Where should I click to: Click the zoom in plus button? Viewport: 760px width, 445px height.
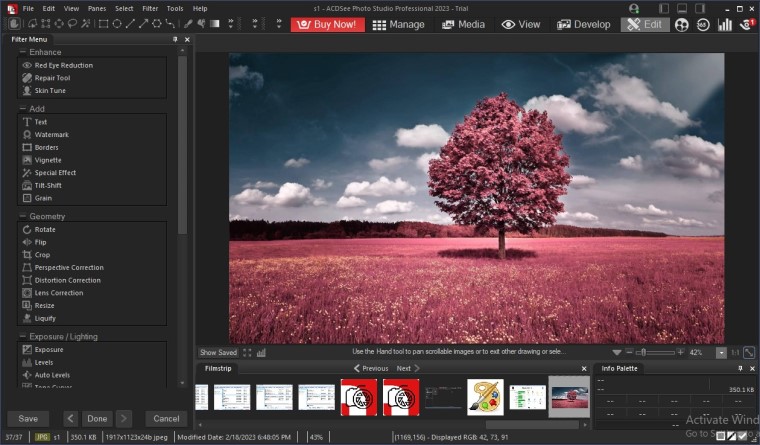coord(681,352)
